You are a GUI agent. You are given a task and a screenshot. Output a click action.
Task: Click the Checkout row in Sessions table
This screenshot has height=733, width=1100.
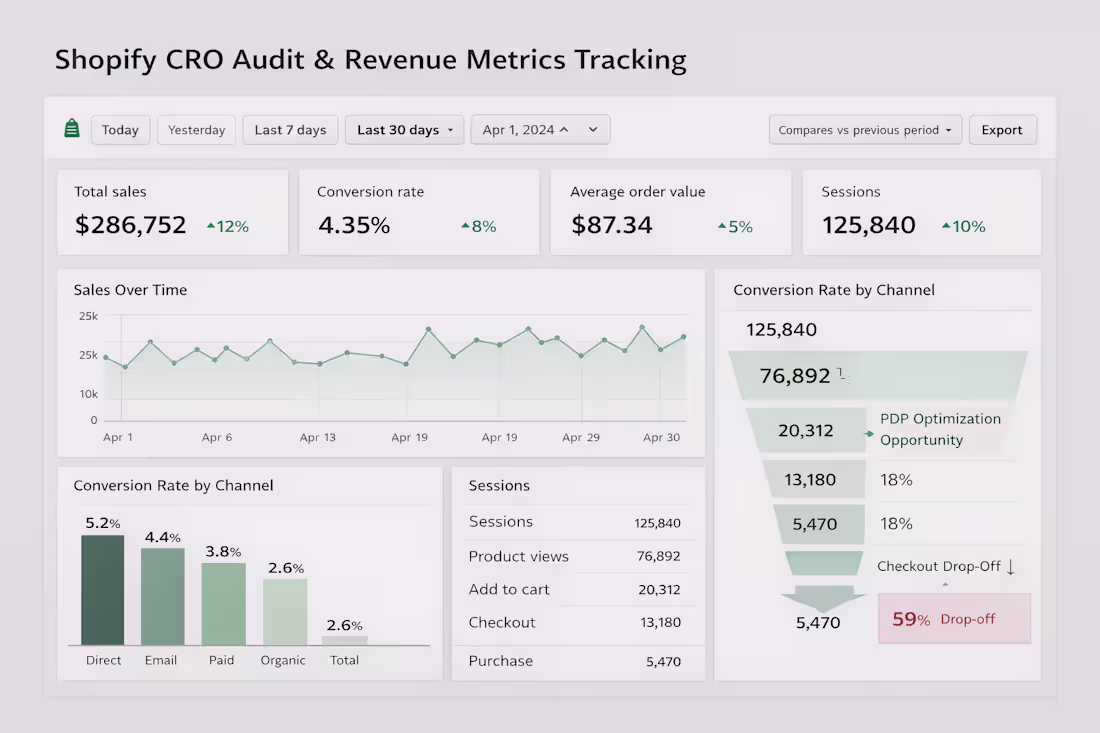click(575, 622)
